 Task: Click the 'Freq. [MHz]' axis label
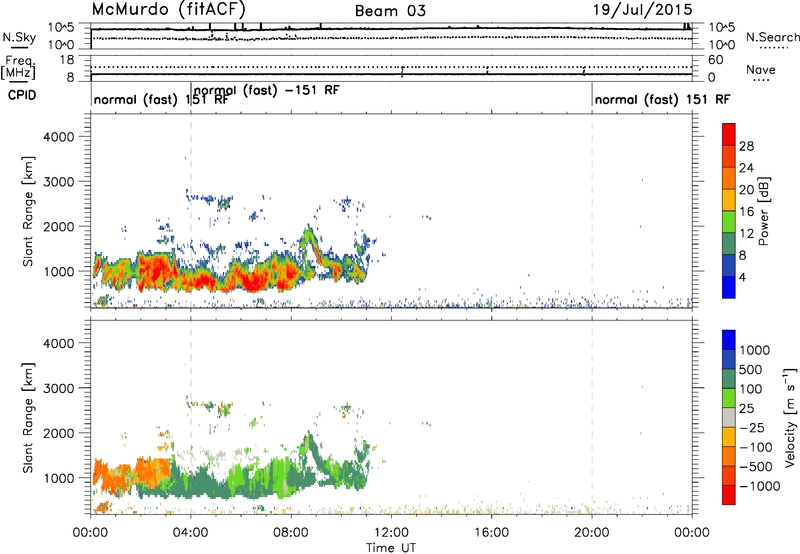[18, 67]
